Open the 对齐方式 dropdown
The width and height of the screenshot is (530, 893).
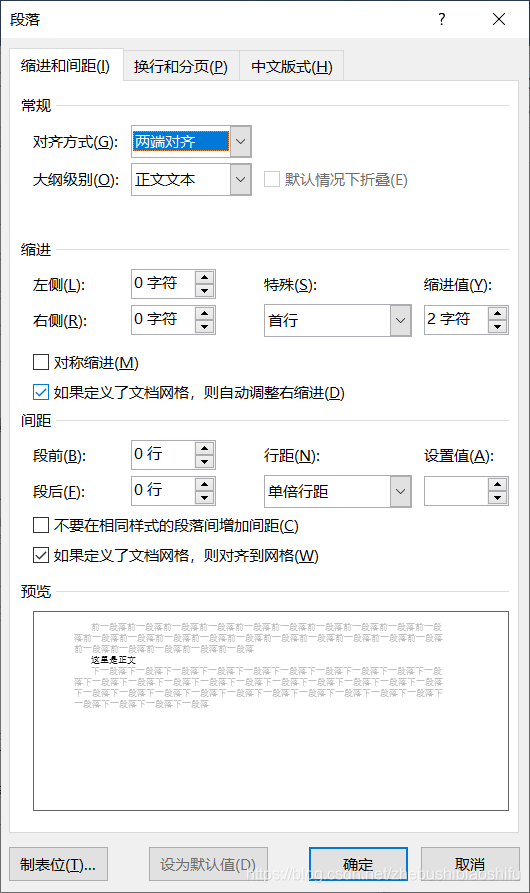pyautogui.click(x=241, y=141)
